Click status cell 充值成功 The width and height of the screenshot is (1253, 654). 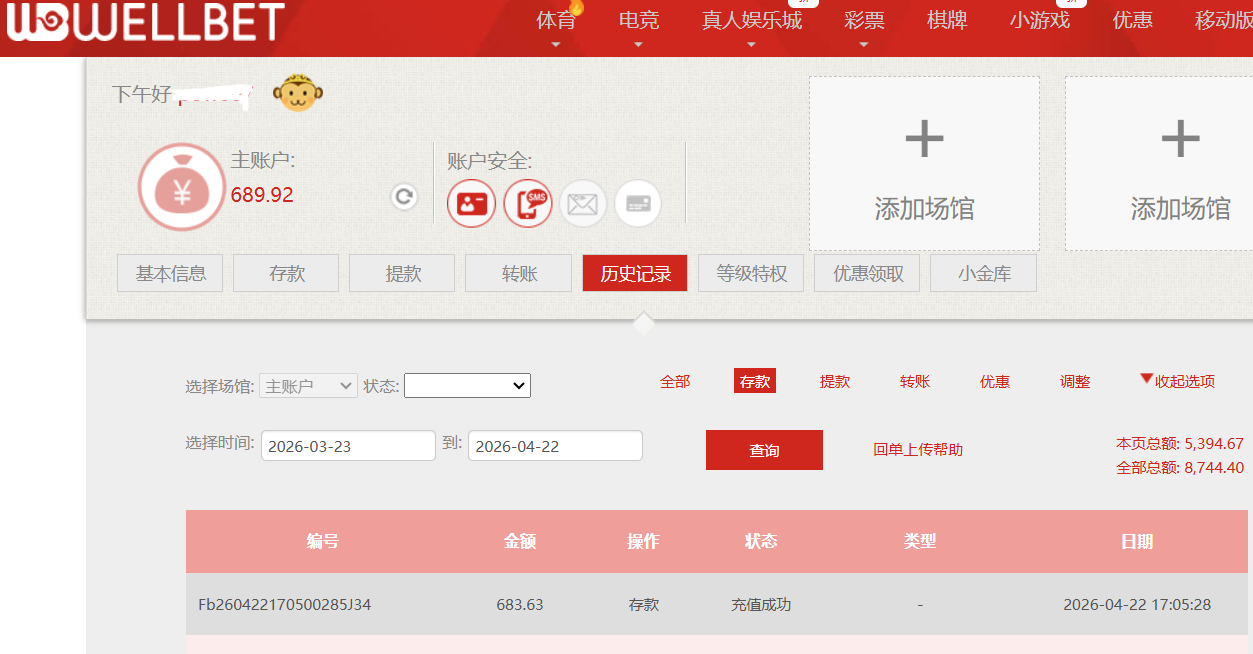(761, 605)
